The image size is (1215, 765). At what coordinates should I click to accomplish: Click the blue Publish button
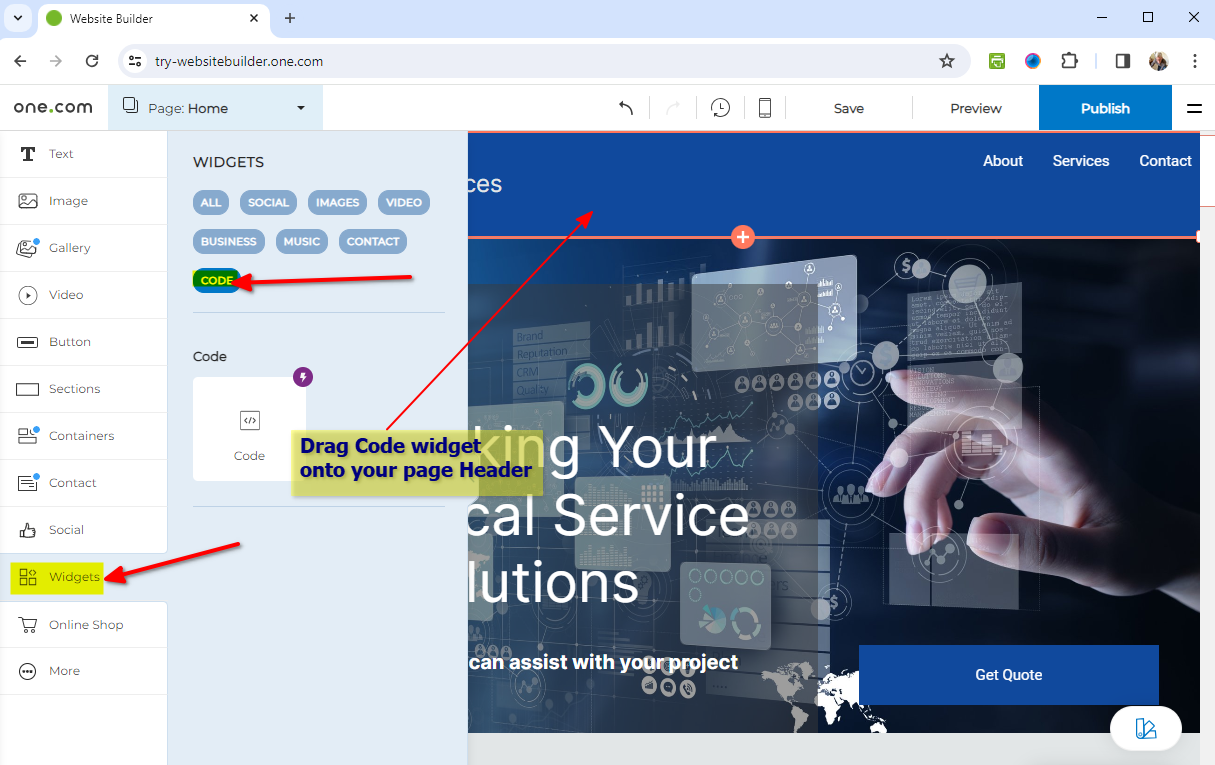pyautogui.click(x=1105, y=108)
